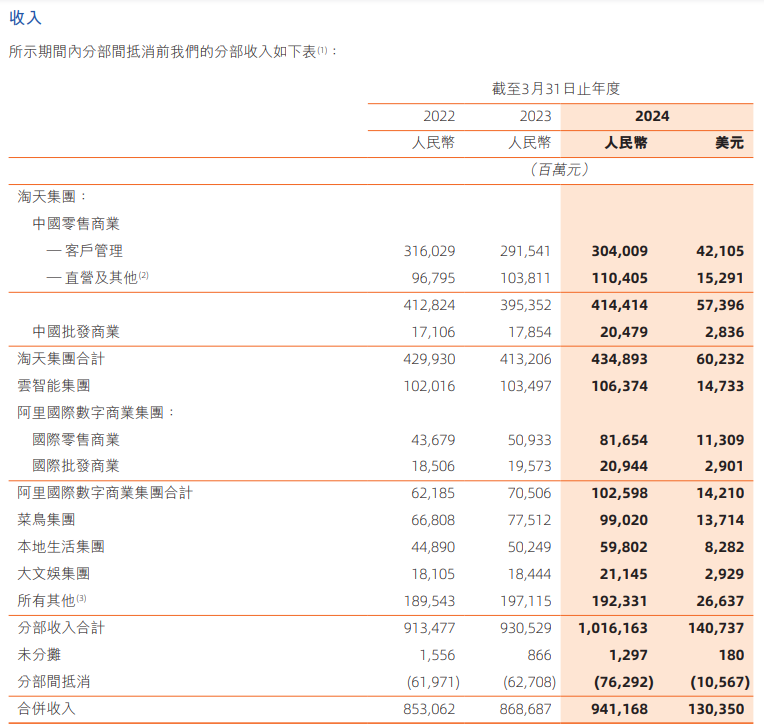Select value 106,374 in 雲智能集團 row
Image resolution: width=764 pixels, height=728 pixels.
[x=620, y=386]
